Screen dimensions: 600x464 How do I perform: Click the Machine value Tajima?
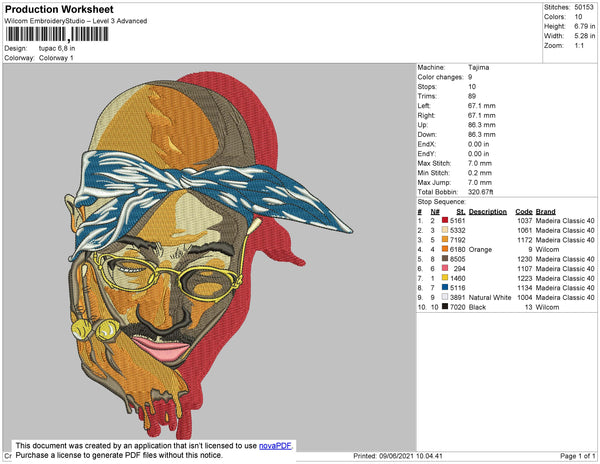click(x=478, y=67)
